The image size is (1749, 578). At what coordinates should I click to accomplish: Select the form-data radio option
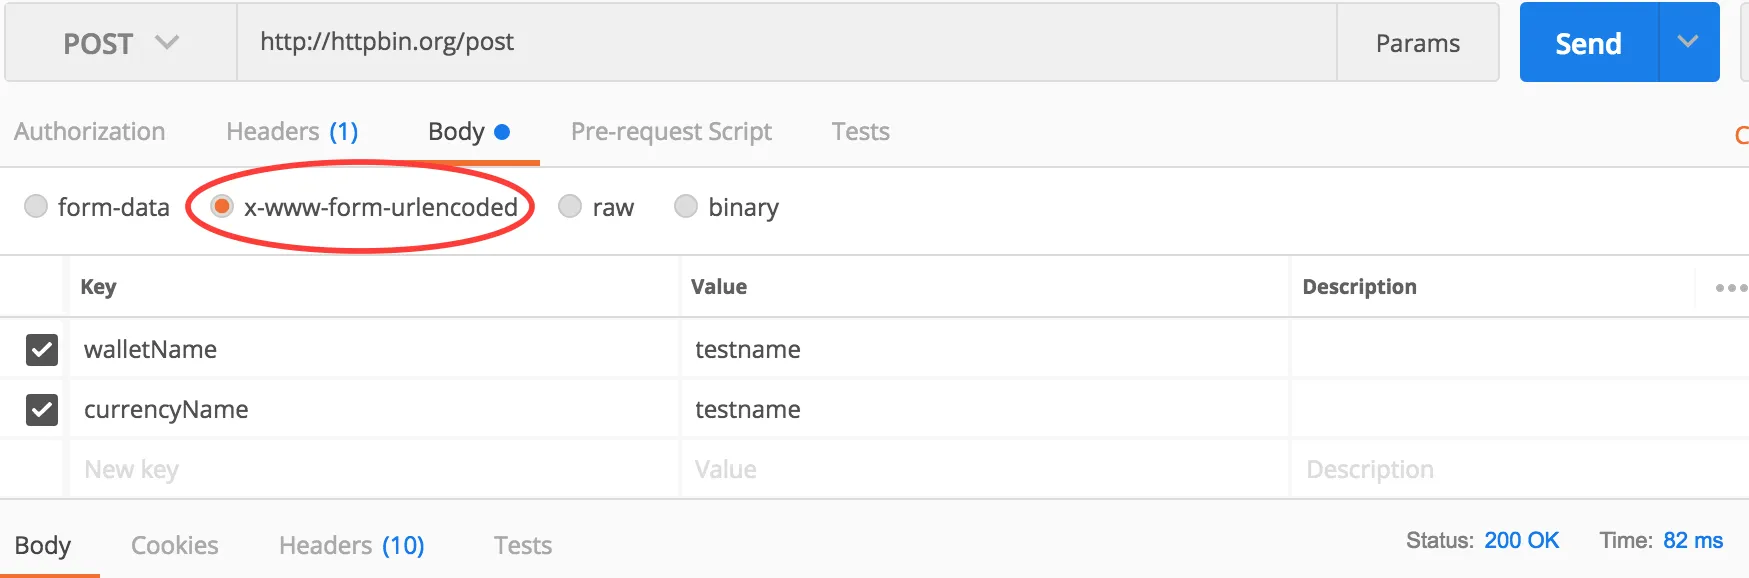(36, 206)
